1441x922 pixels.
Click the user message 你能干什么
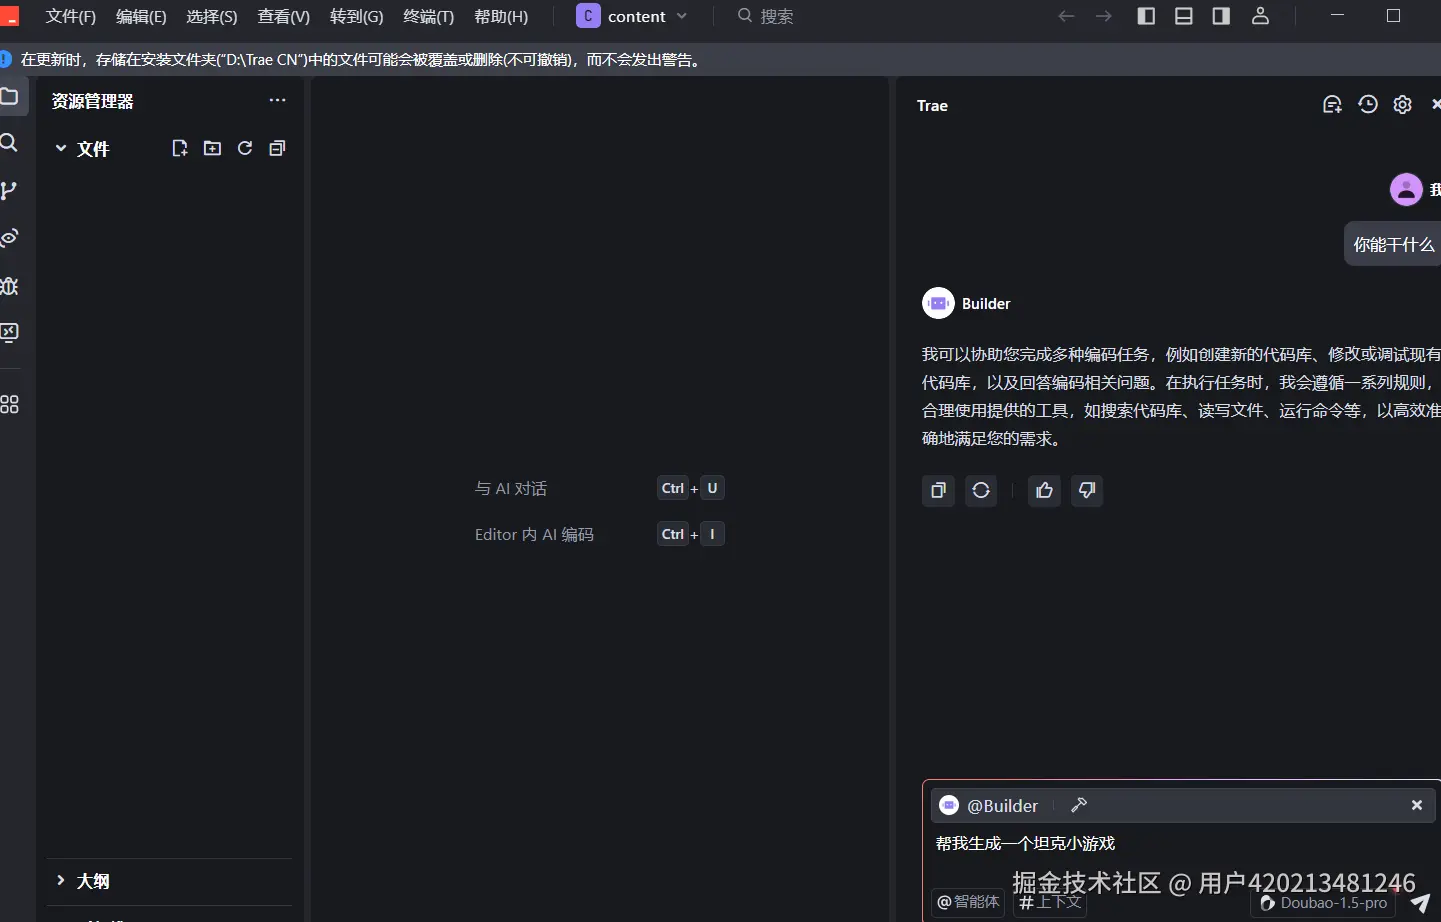(x=1394, y=244)
